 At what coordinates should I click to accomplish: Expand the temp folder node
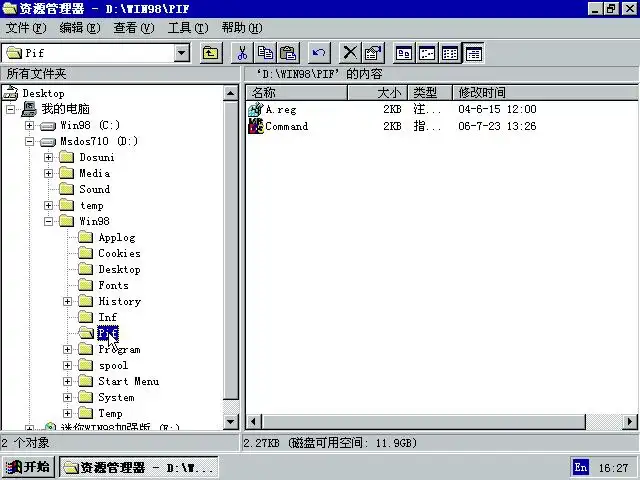pos(49,205)
